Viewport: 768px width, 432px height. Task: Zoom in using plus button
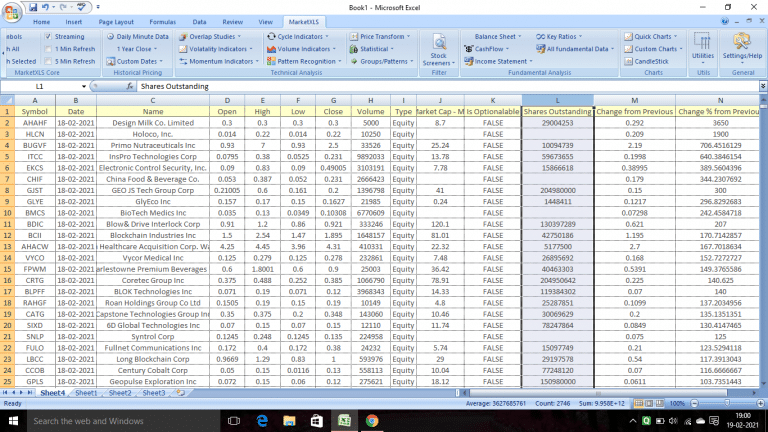click(760, 404)
